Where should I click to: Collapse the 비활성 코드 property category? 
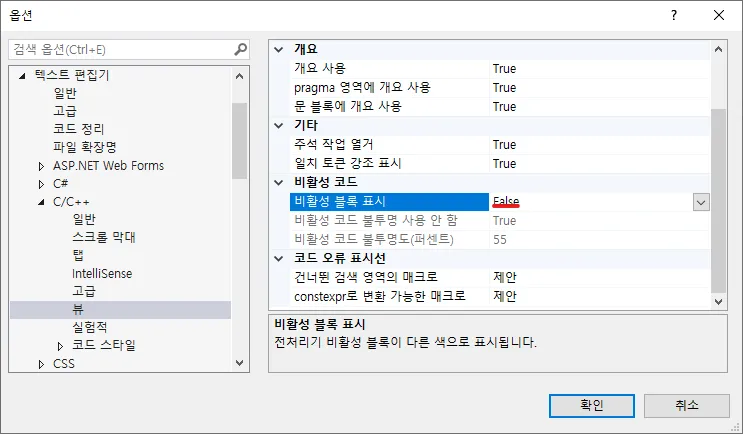point(280,183)
